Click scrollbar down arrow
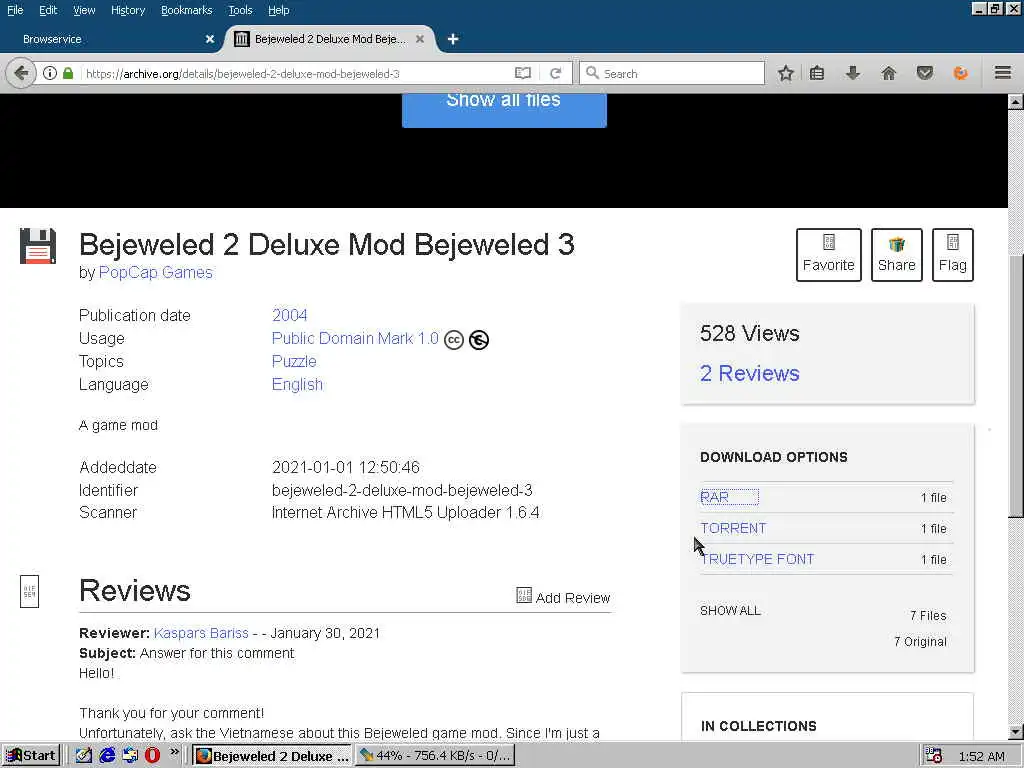This screenshot has height=768, width=1024. click(1016, 732)
